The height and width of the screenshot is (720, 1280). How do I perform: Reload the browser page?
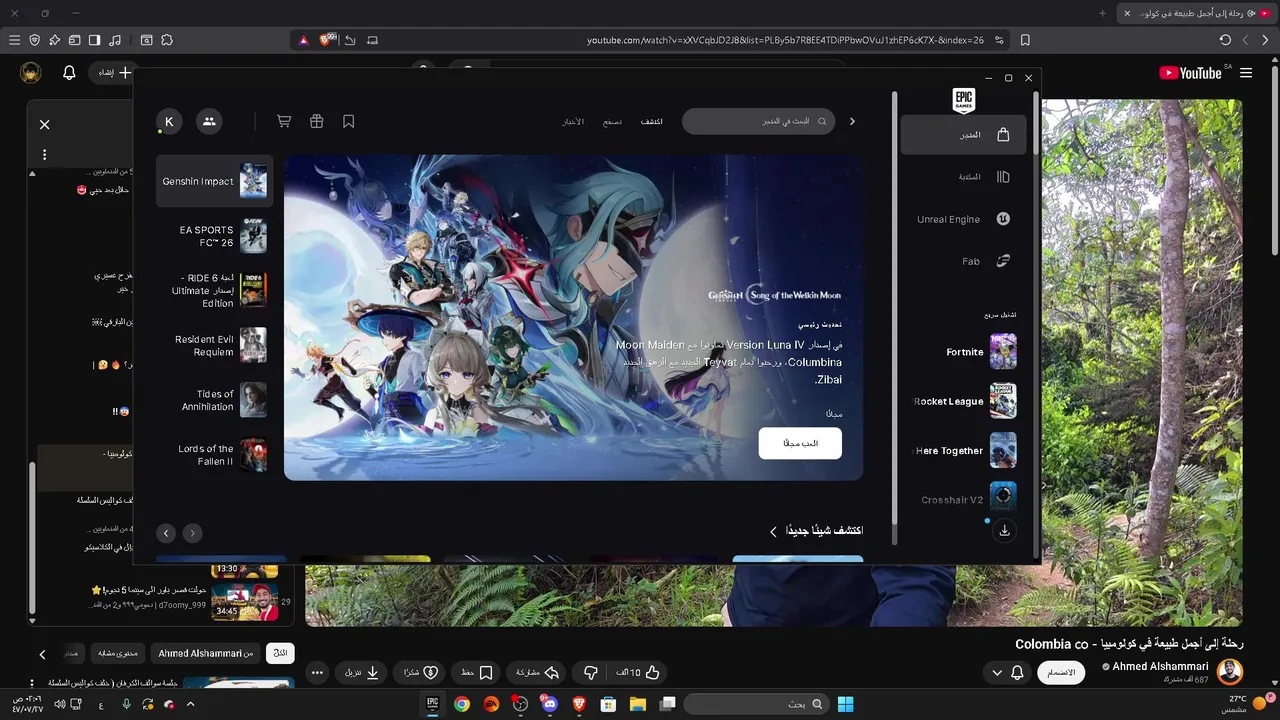(x=1225, y=40)
